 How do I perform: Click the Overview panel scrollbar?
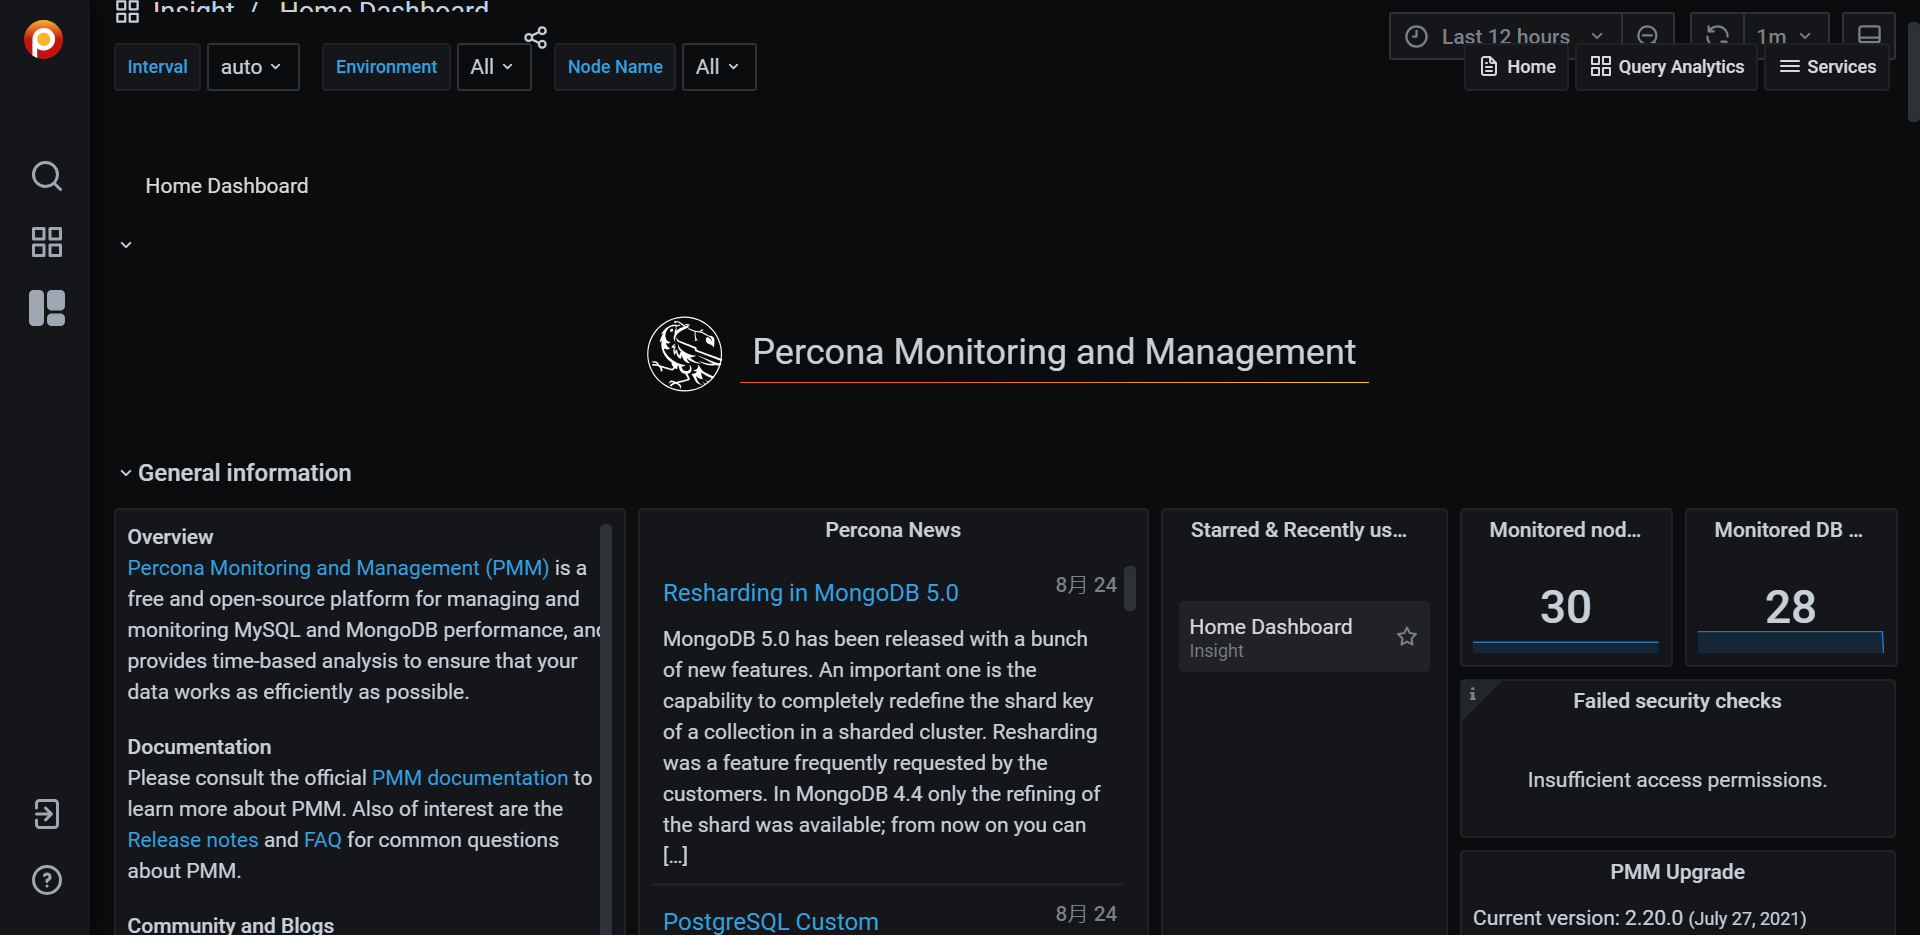(606, 727)
